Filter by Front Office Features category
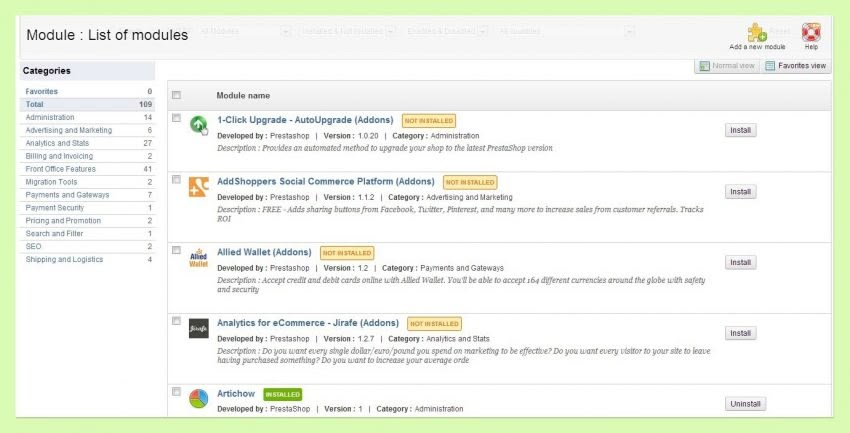Image resolution: width=850 pixels, height=433 pixels. (89, 169)
